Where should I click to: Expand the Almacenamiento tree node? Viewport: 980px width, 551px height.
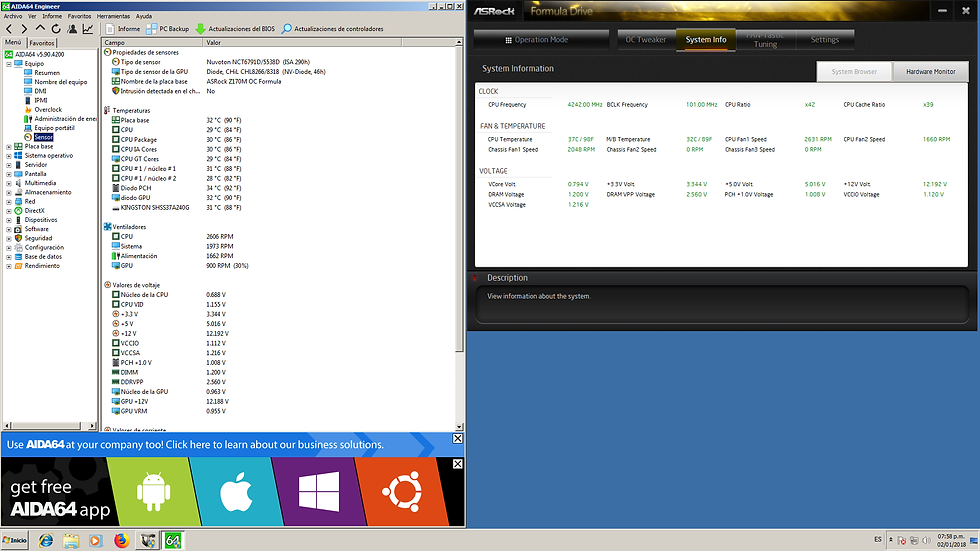[9, 192]
